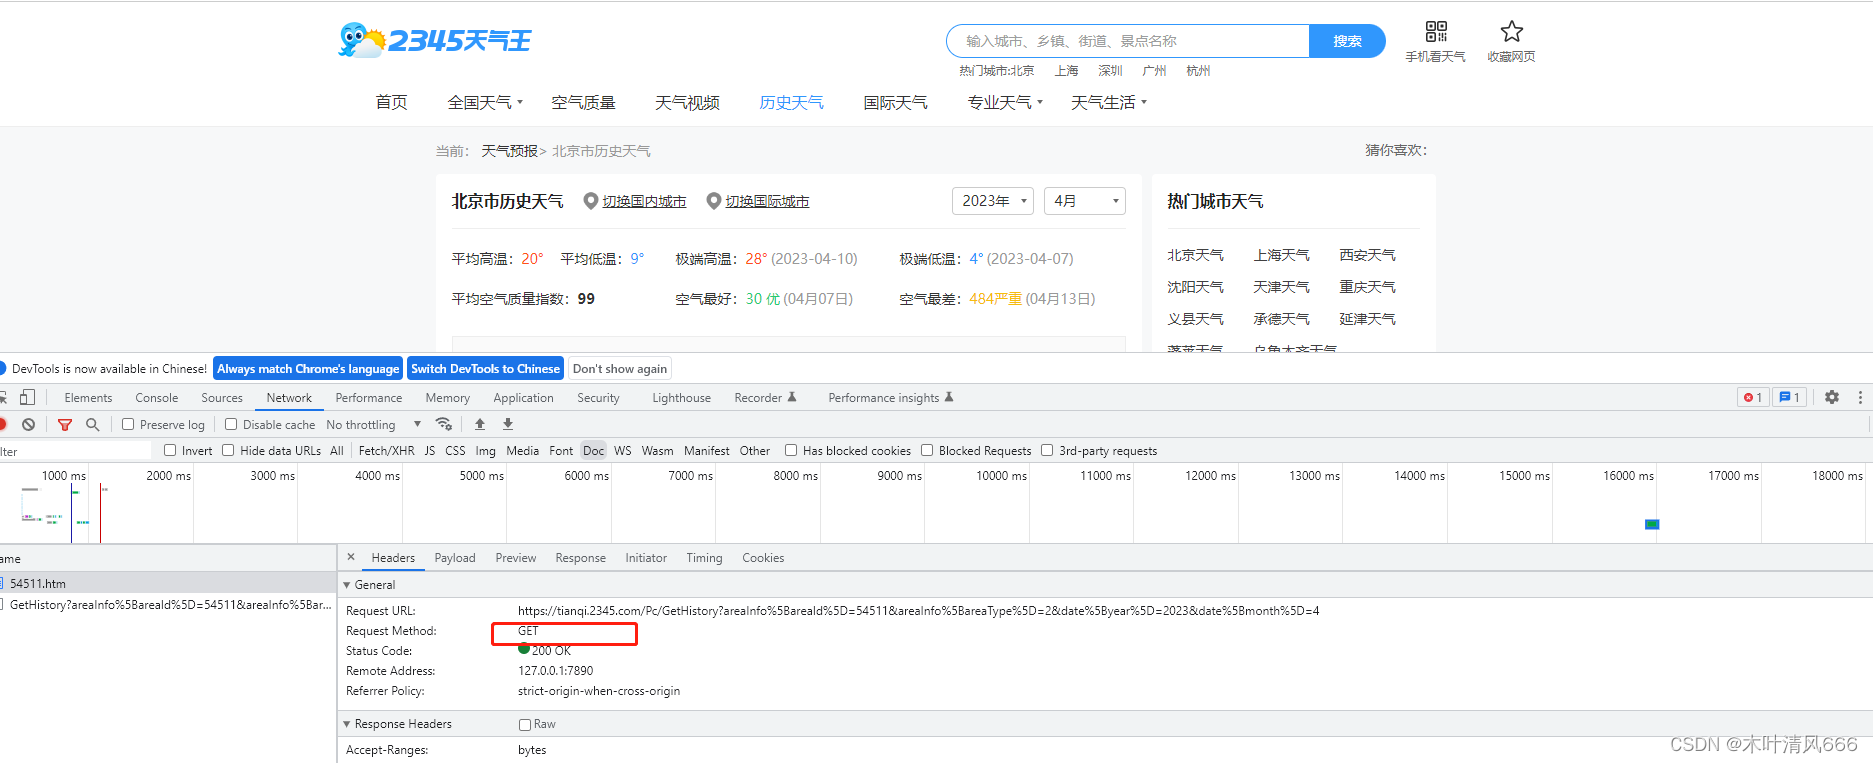Toggle the red filter funnel icon
Image resolution: width=1873 pixels, height=763 pixels.
pos(65,424)
